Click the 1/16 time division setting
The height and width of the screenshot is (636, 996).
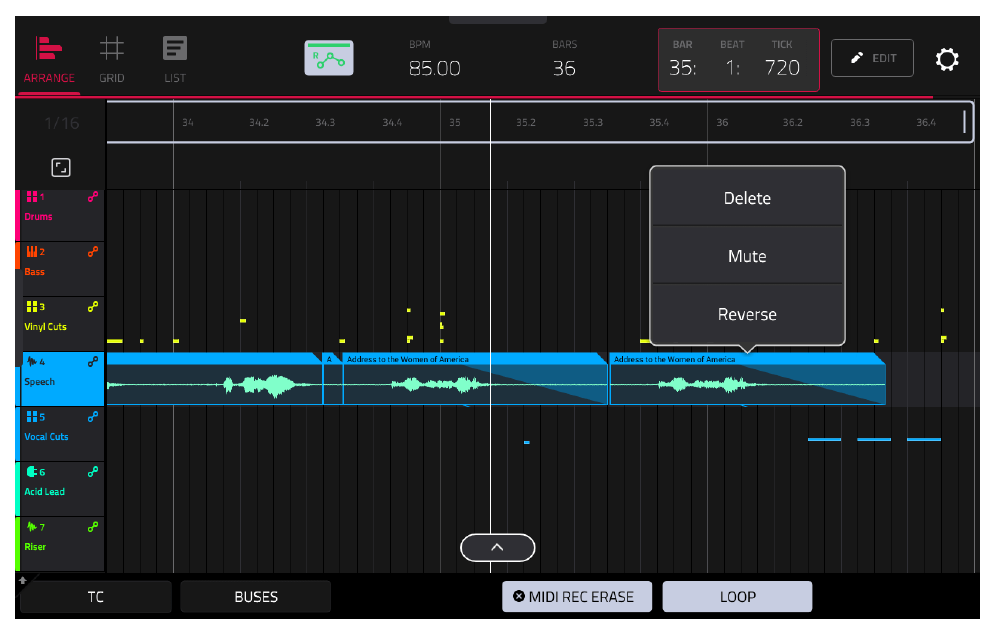click(62, 123)
